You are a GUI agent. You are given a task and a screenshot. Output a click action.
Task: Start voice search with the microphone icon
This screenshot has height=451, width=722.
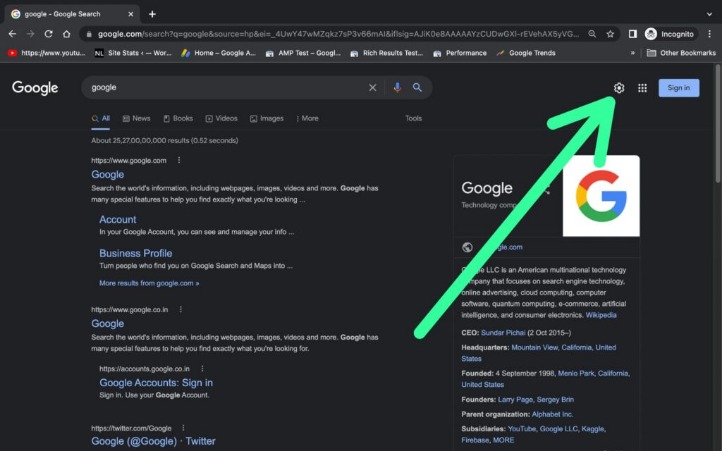(x=397, y=88)
